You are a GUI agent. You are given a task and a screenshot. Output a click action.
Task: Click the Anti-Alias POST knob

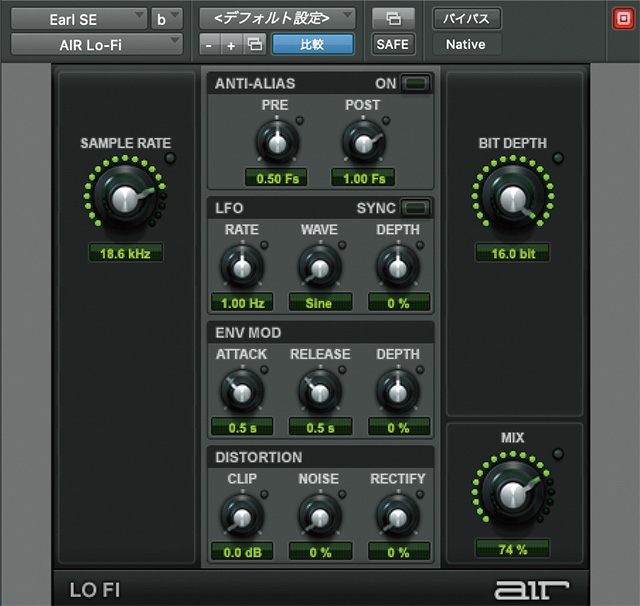pyautogui.click(x=363, y=142)
